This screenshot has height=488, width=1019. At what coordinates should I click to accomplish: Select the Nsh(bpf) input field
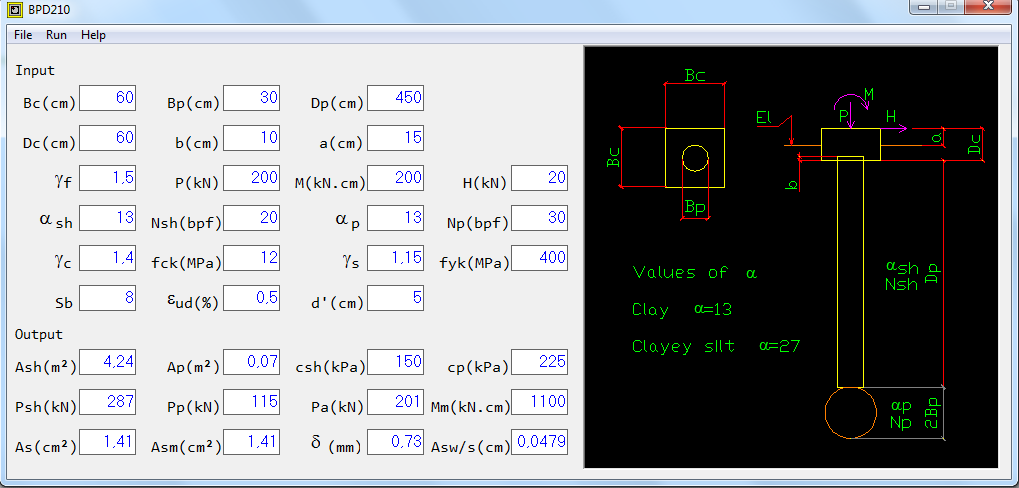pyautogui.click(x=252, y=218)
